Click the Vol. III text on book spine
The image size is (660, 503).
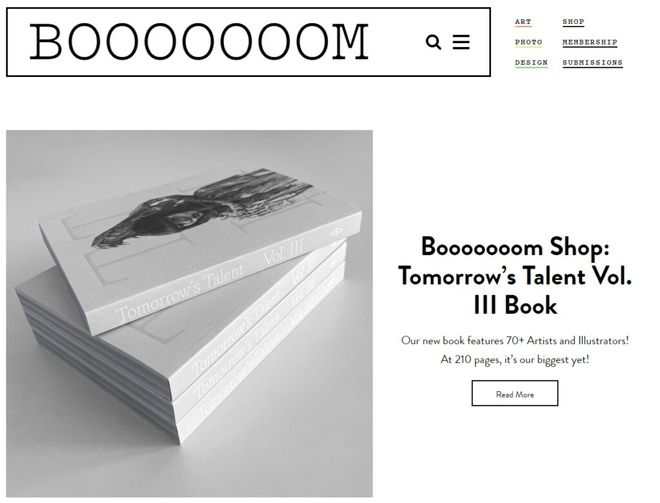pos(283,253)
